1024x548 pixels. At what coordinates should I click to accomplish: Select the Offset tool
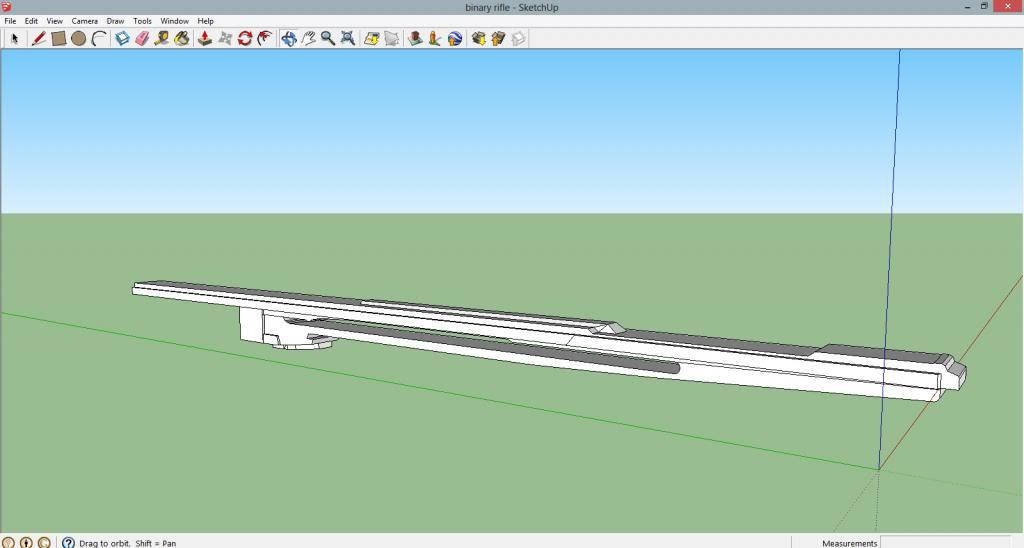(264, 39)
